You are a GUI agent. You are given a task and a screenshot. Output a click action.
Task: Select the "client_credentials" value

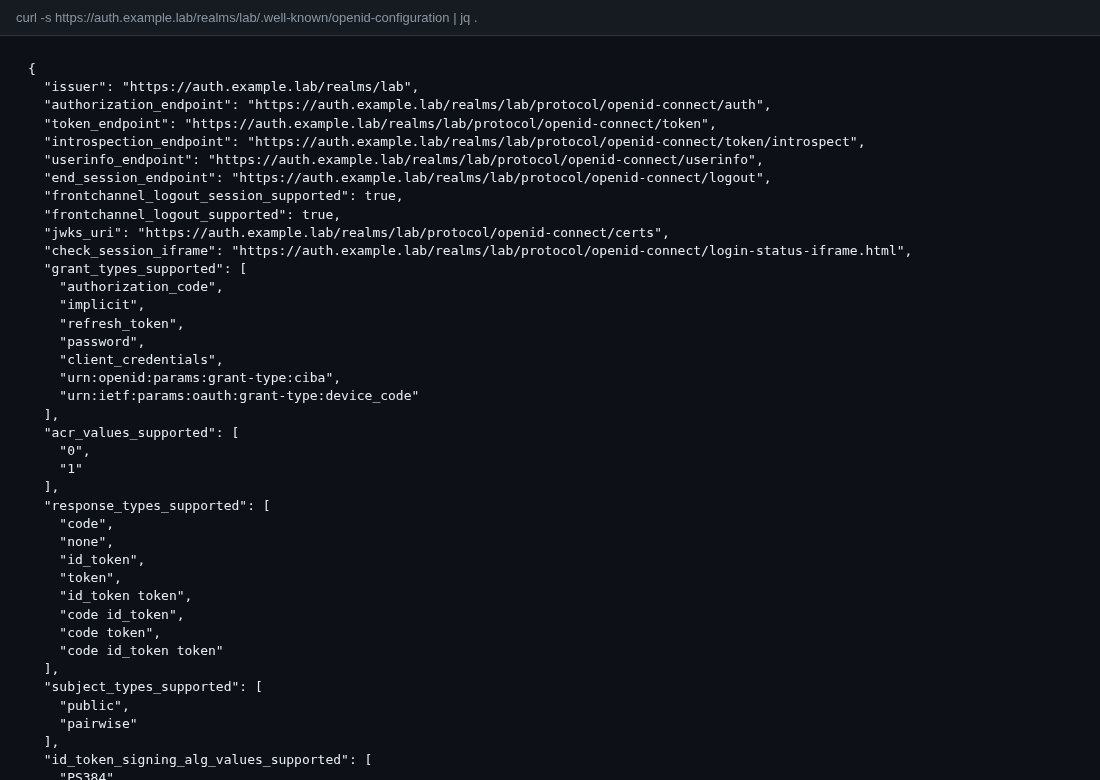tap(138, 359)
